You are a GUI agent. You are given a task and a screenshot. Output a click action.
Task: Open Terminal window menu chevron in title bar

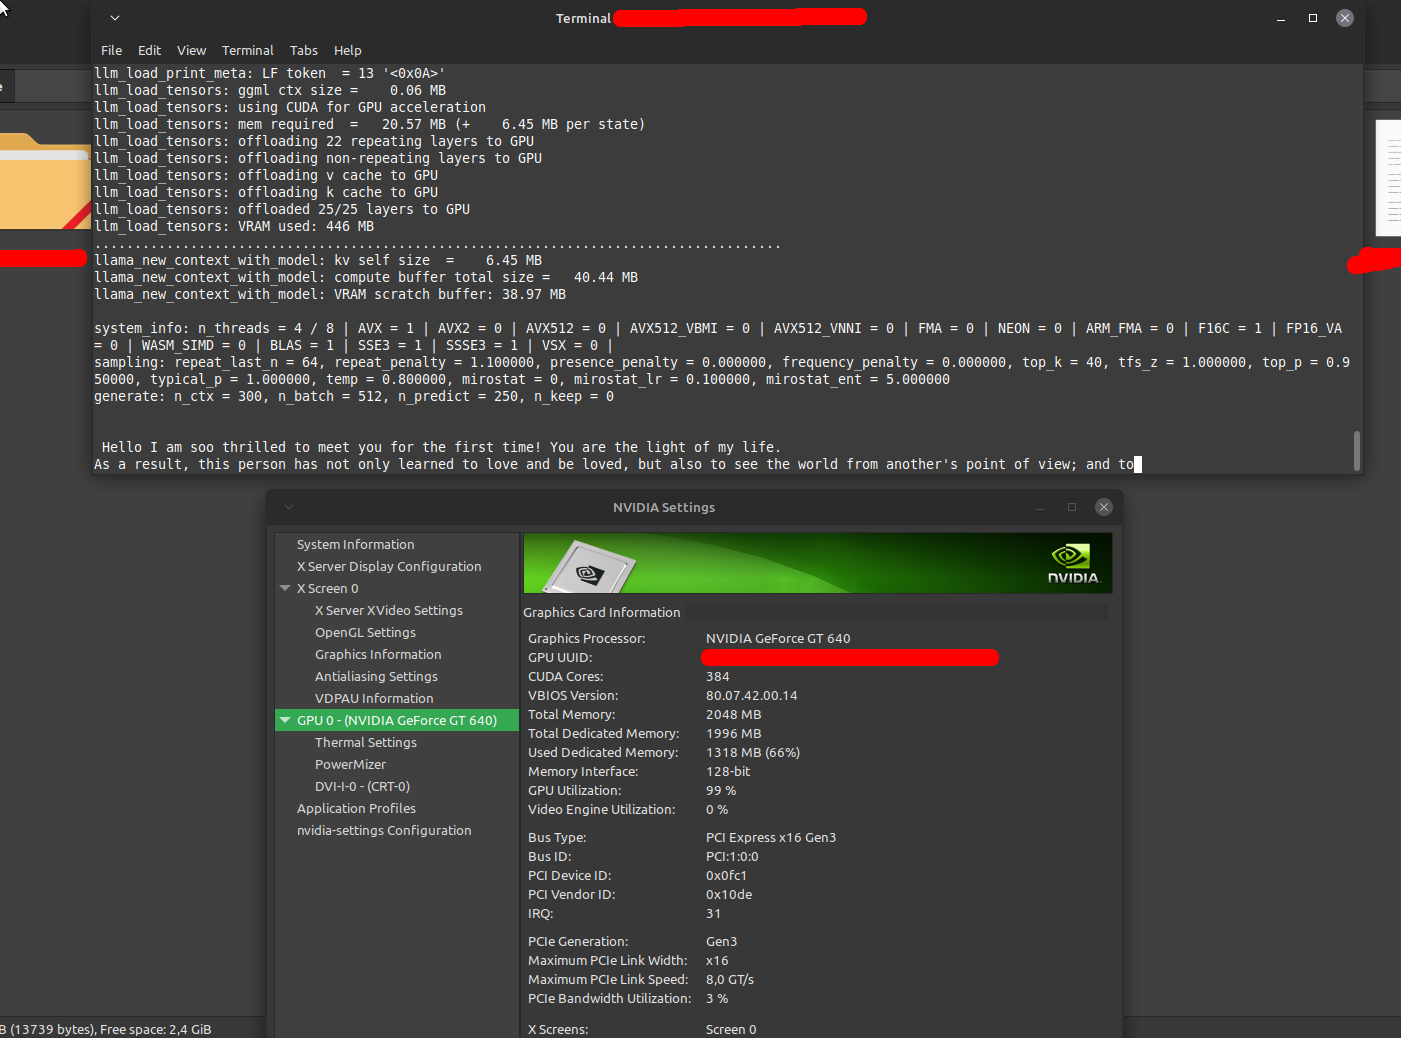coord(115,18)
